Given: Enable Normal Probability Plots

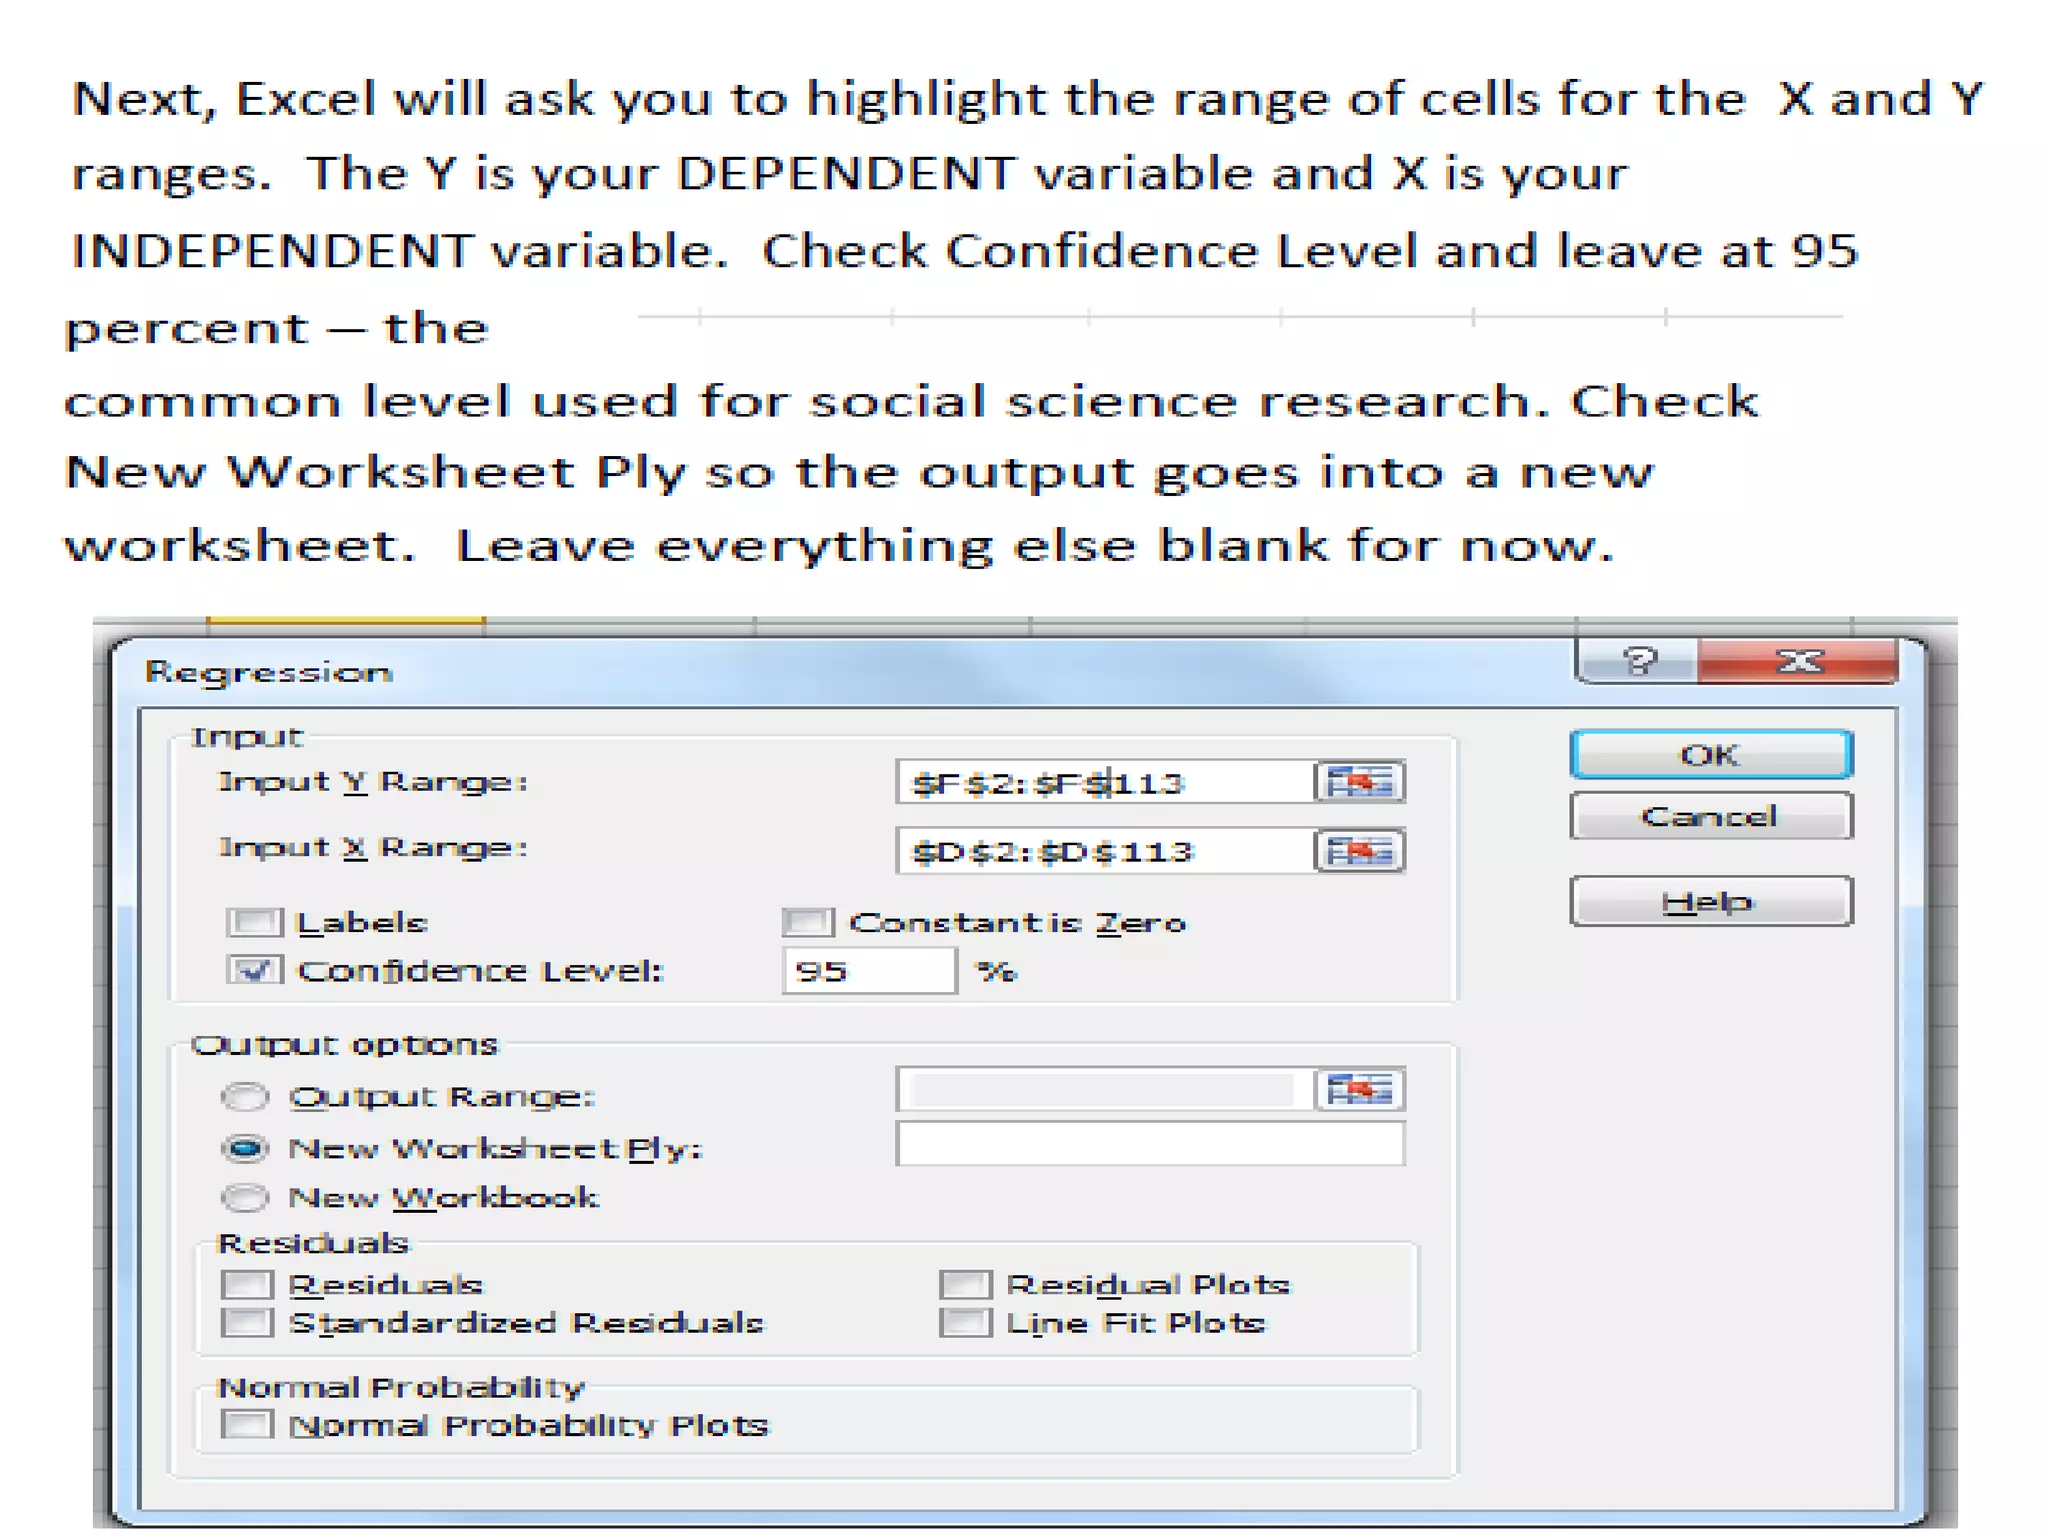Looking at the screenshot, I should (x=247, y=1425).
